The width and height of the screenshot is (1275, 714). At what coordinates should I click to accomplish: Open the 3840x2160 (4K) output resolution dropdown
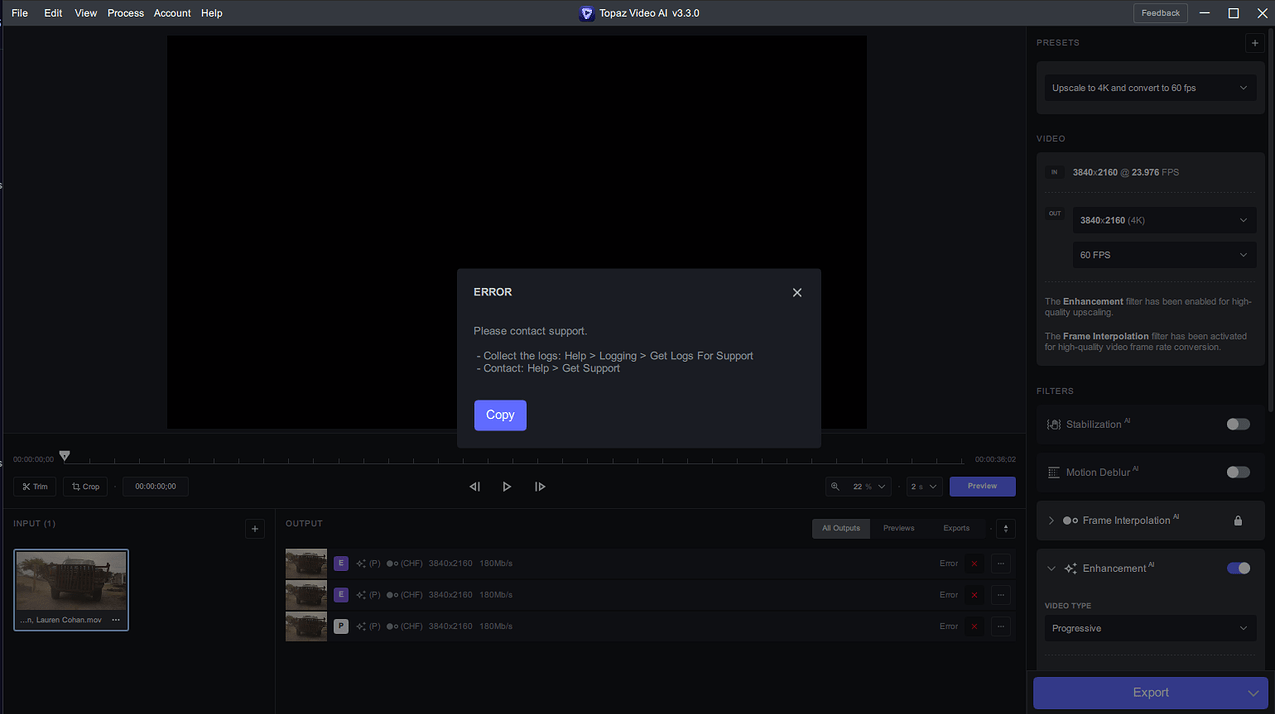click(x=1164, y=220)
